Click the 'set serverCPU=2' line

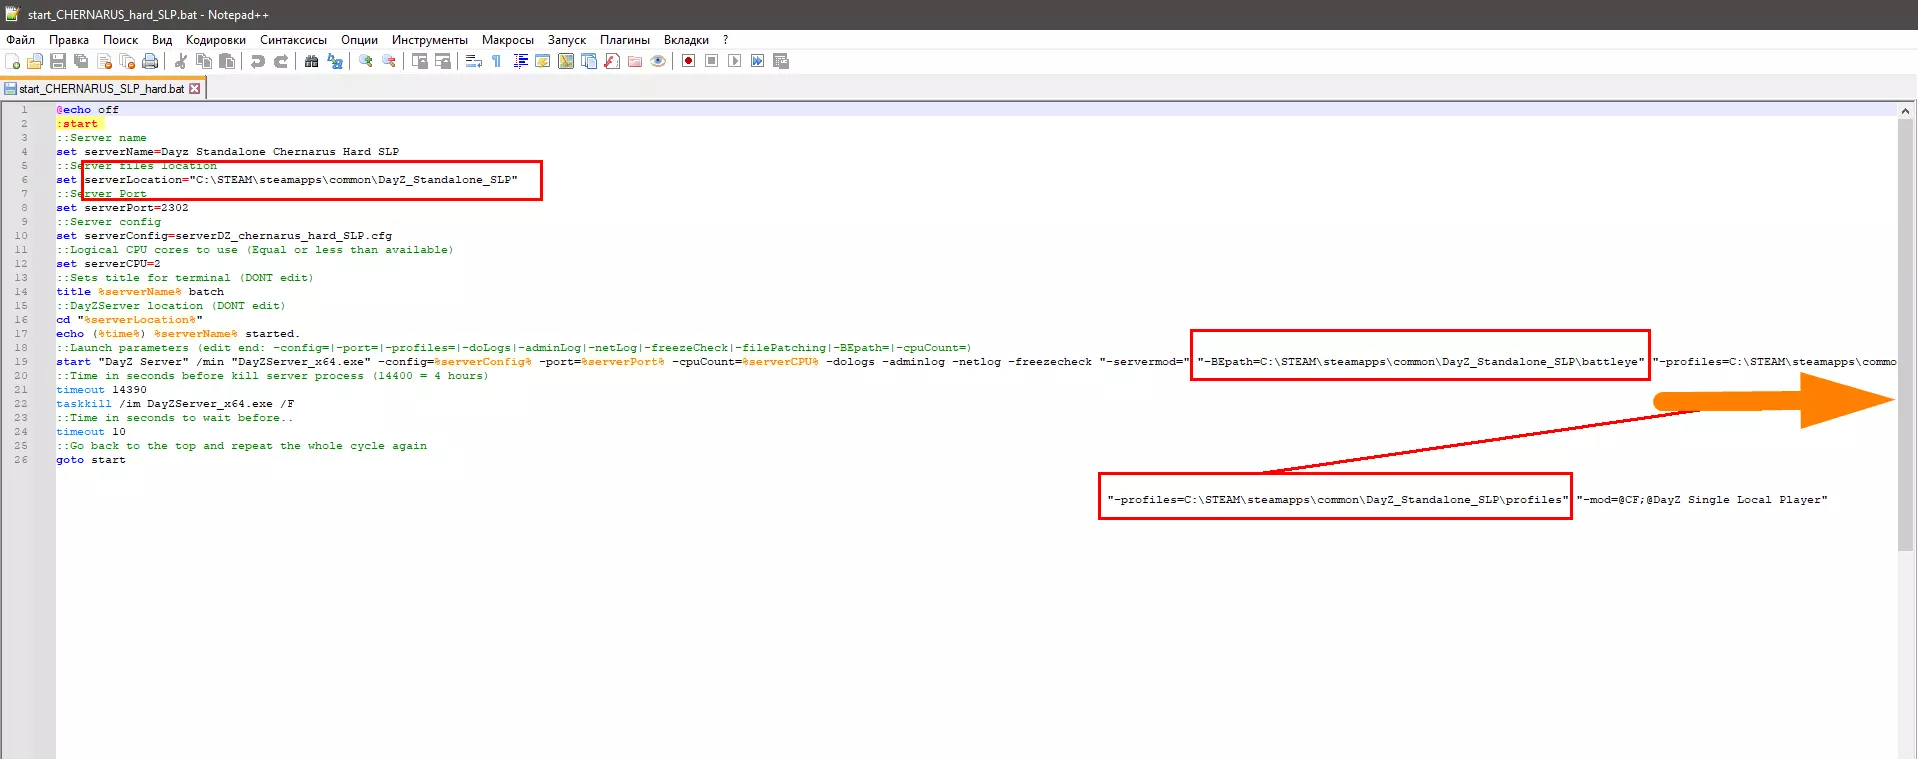pos(108,264)
